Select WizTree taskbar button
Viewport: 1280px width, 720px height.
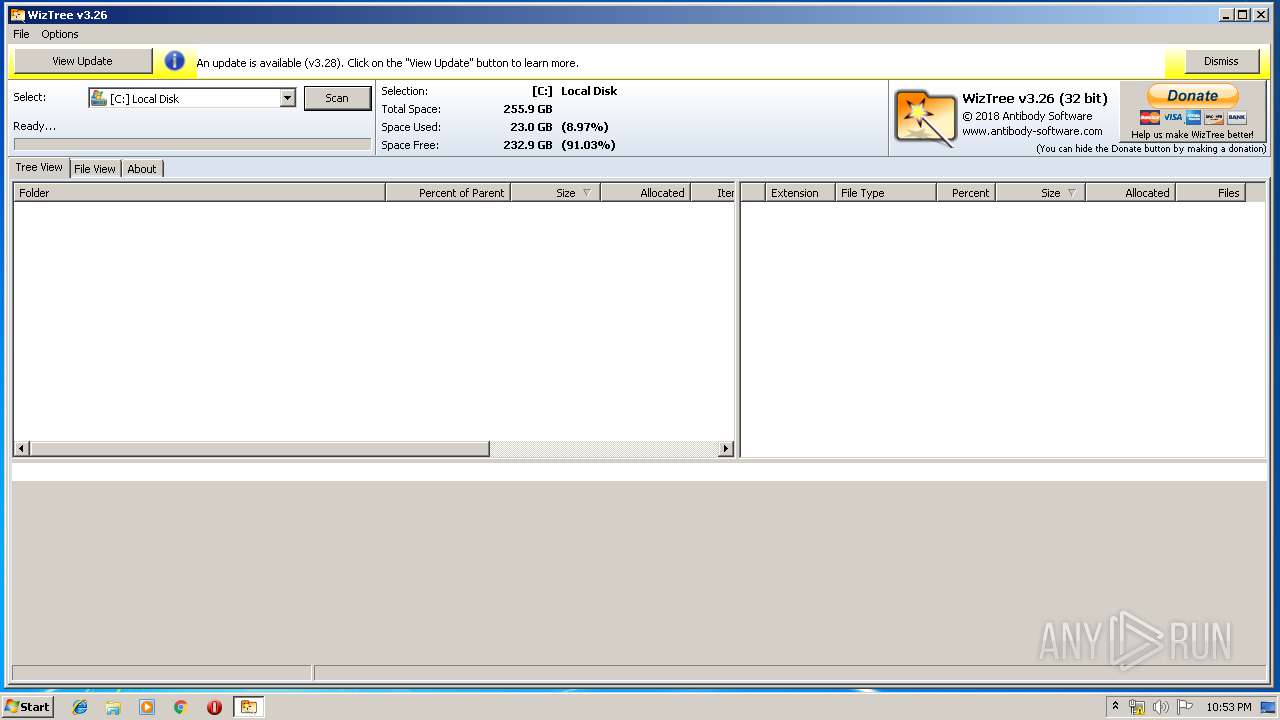(248, 707)
